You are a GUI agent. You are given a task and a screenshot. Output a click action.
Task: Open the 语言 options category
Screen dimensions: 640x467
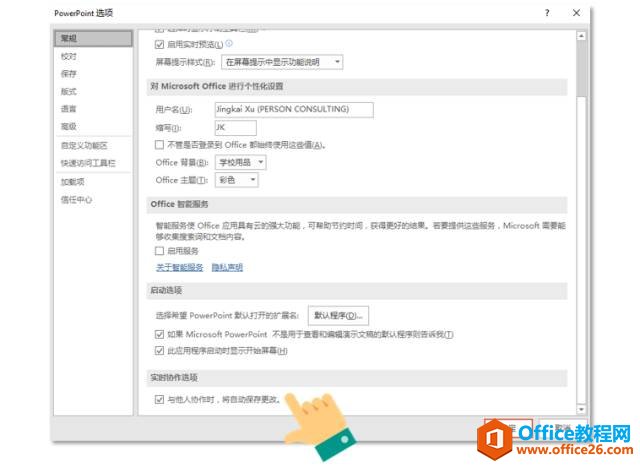click(x=69, y=109)
